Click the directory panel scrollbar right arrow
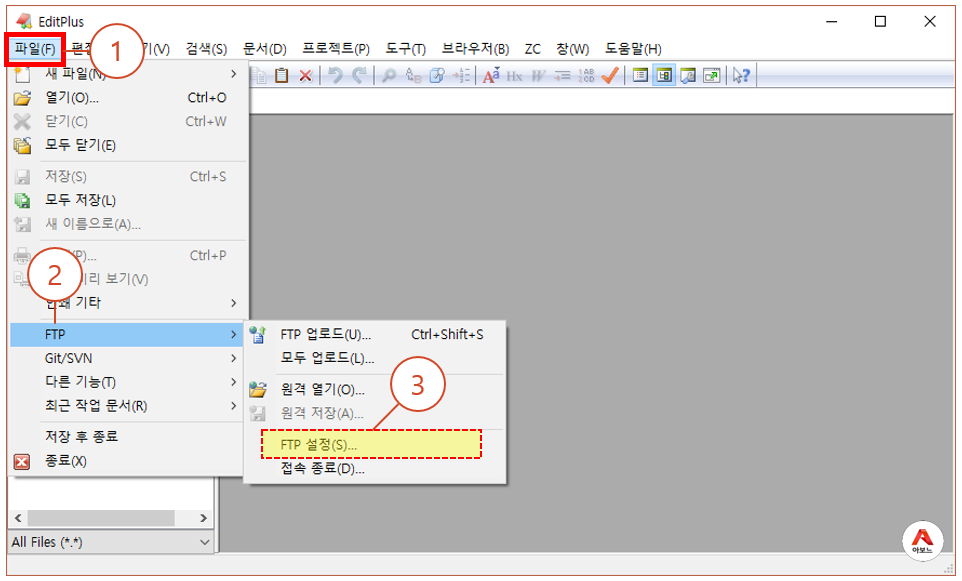Viewport: 962px width, 581px height. point(203,518)
